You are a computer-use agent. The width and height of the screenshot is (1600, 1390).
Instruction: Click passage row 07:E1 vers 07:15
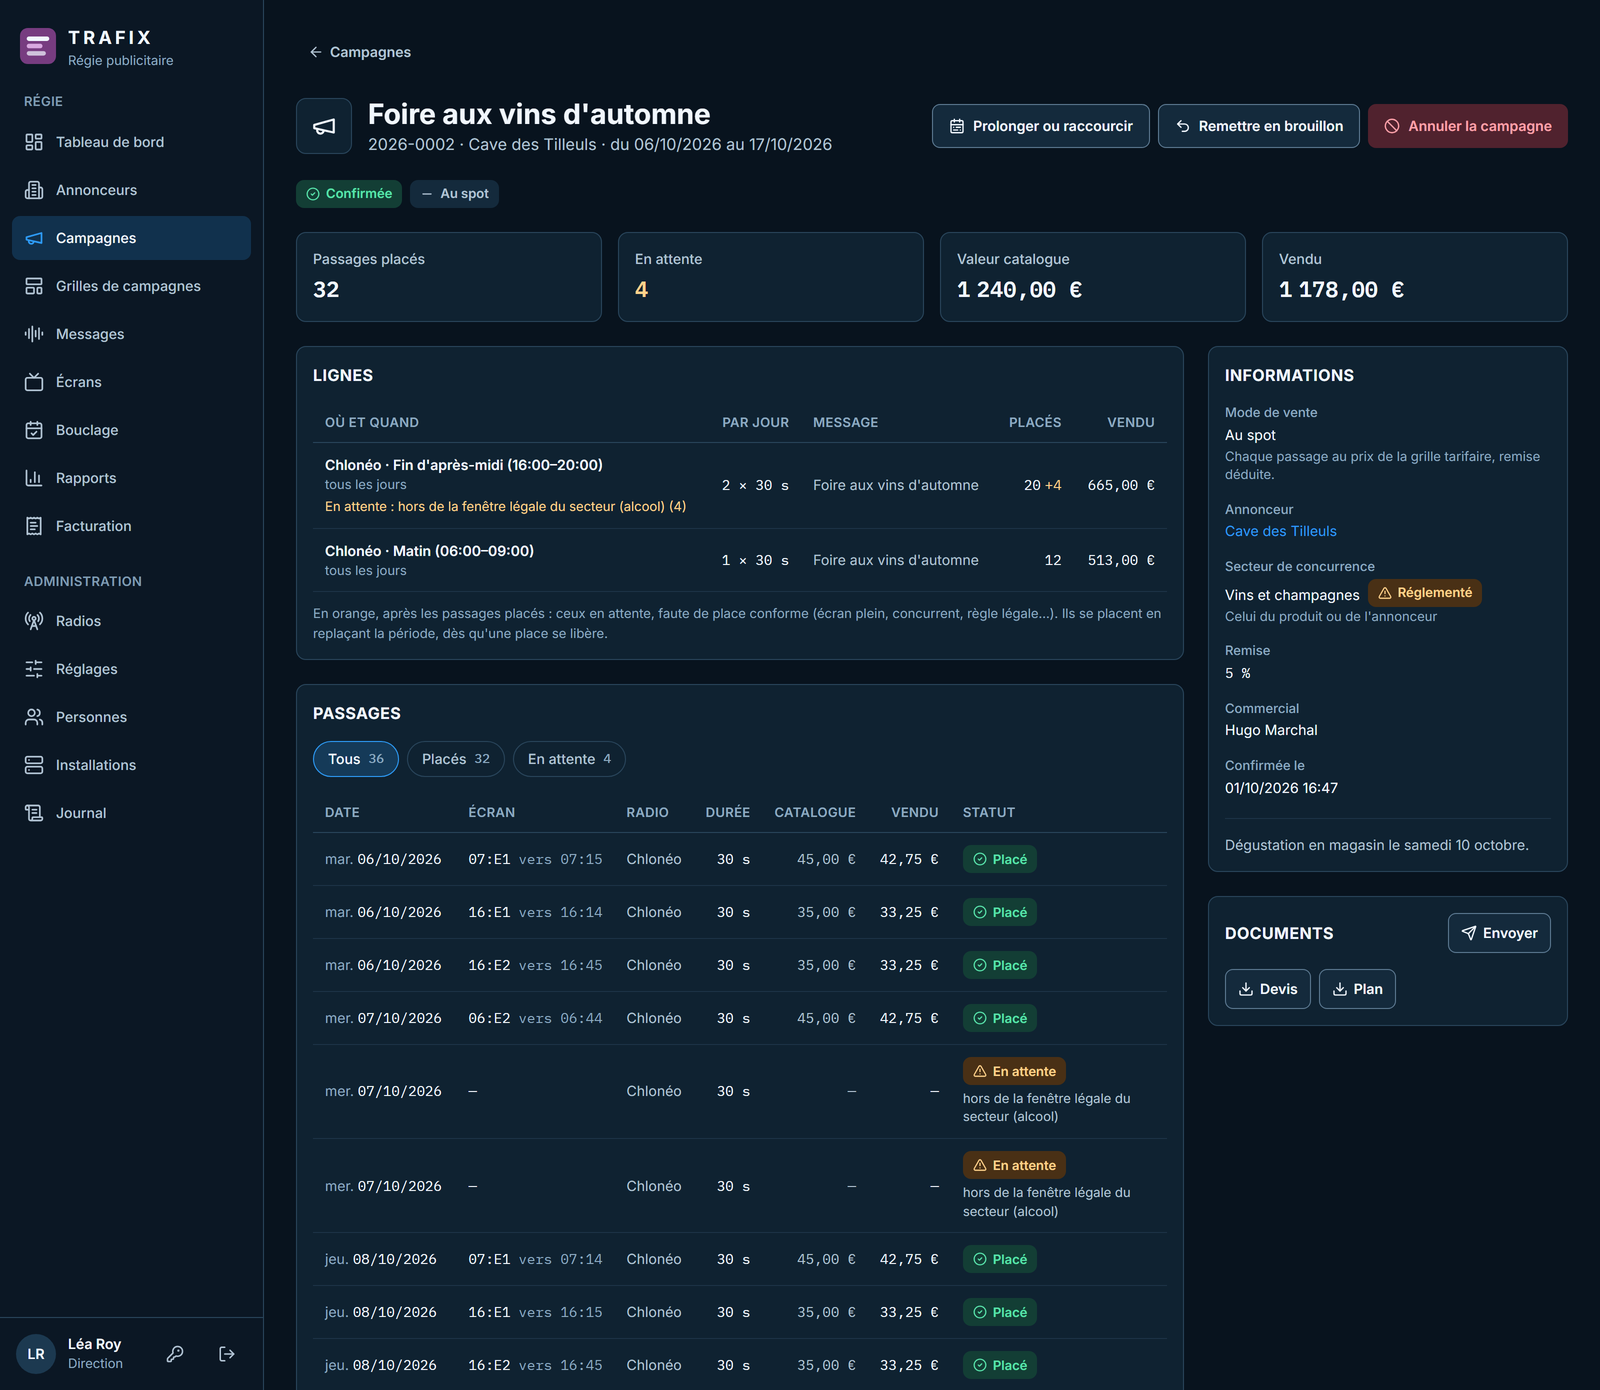click(x=740, y=859)
